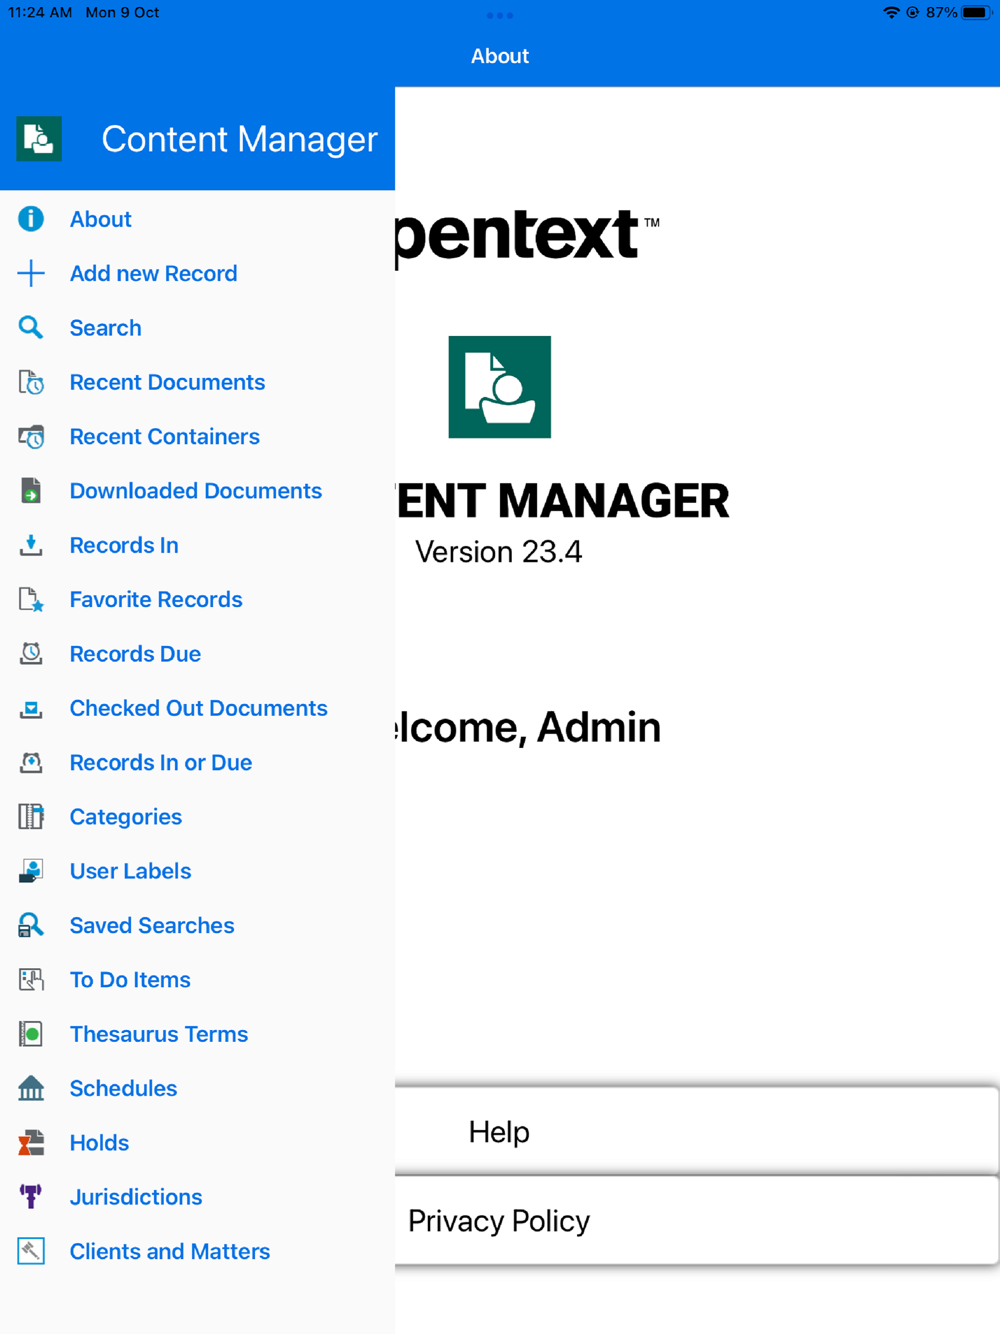Image resolution: width=1000 pixels, height=1334 pixels.
Task: Tap the User Labels icon
Action: pyautogui.click(x=31, y=871)
